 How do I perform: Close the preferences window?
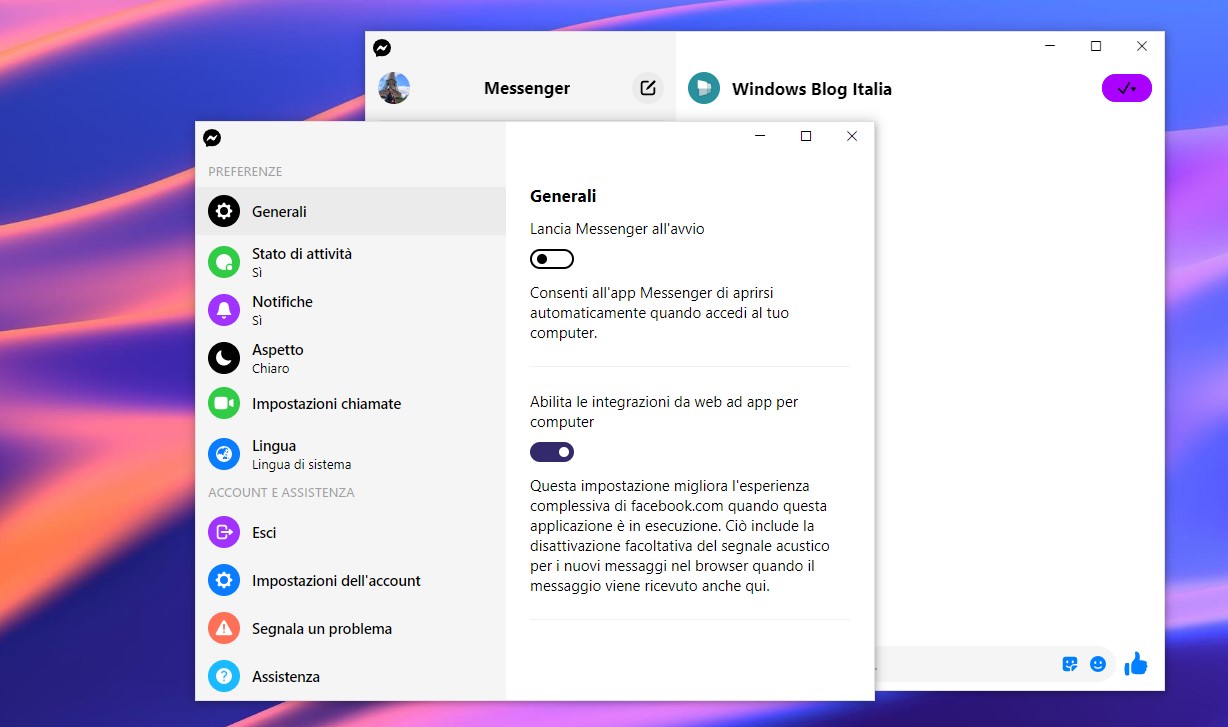tap(852, 136)
